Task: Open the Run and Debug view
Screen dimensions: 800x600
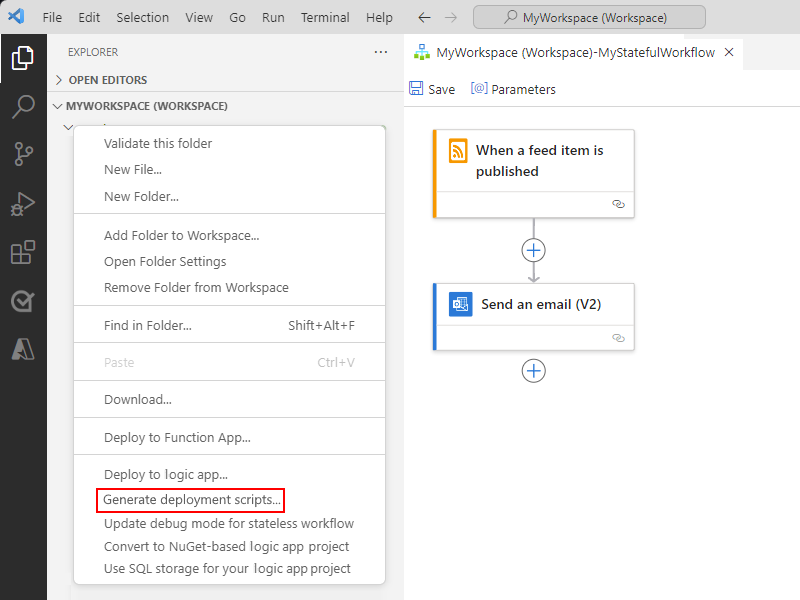Action: coord(24,203)
